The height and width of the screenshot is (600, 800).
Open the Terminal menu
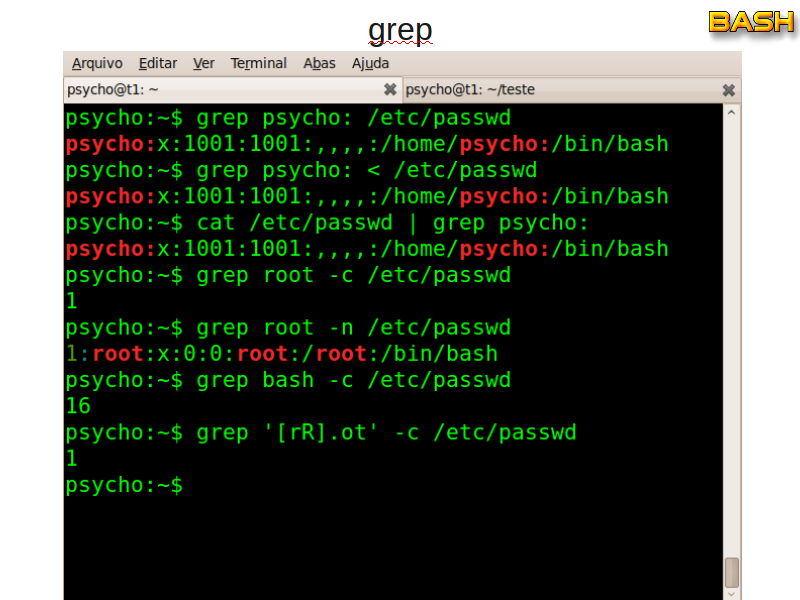pyautogui.click(x=258, y=63)
